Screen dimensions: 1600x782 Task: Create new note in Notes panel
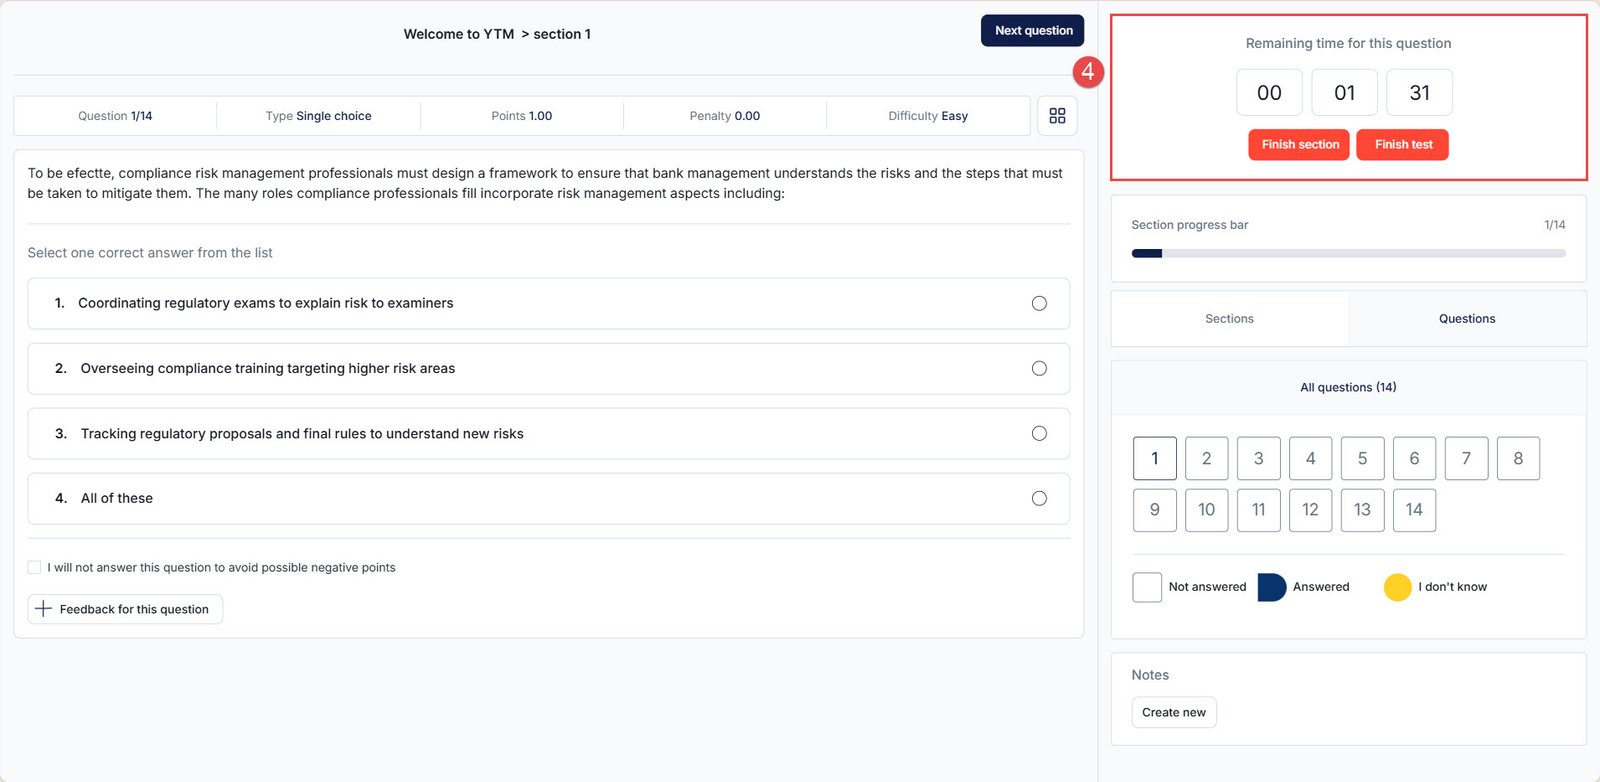click(1173, 712)
